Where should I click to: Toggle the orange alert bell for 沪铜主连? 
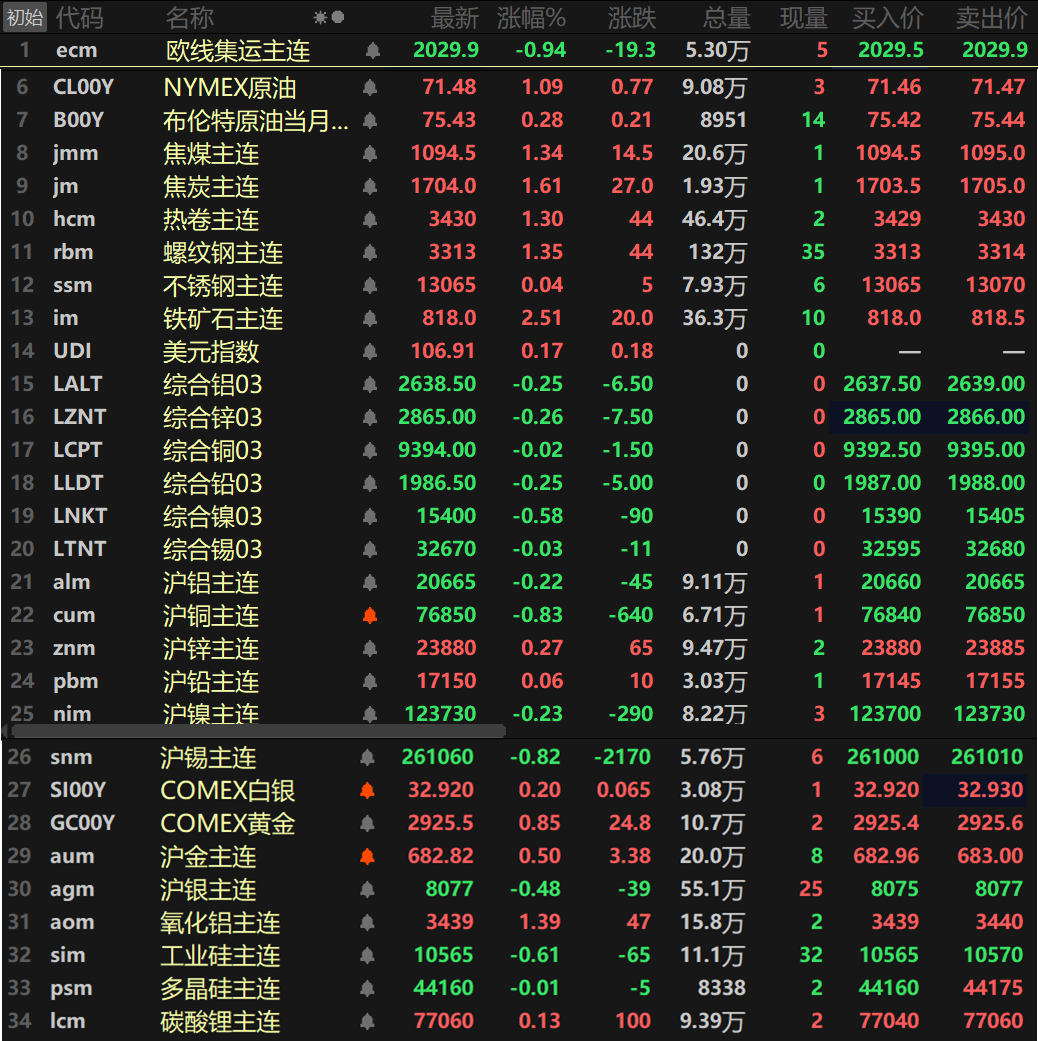(369, 615)
